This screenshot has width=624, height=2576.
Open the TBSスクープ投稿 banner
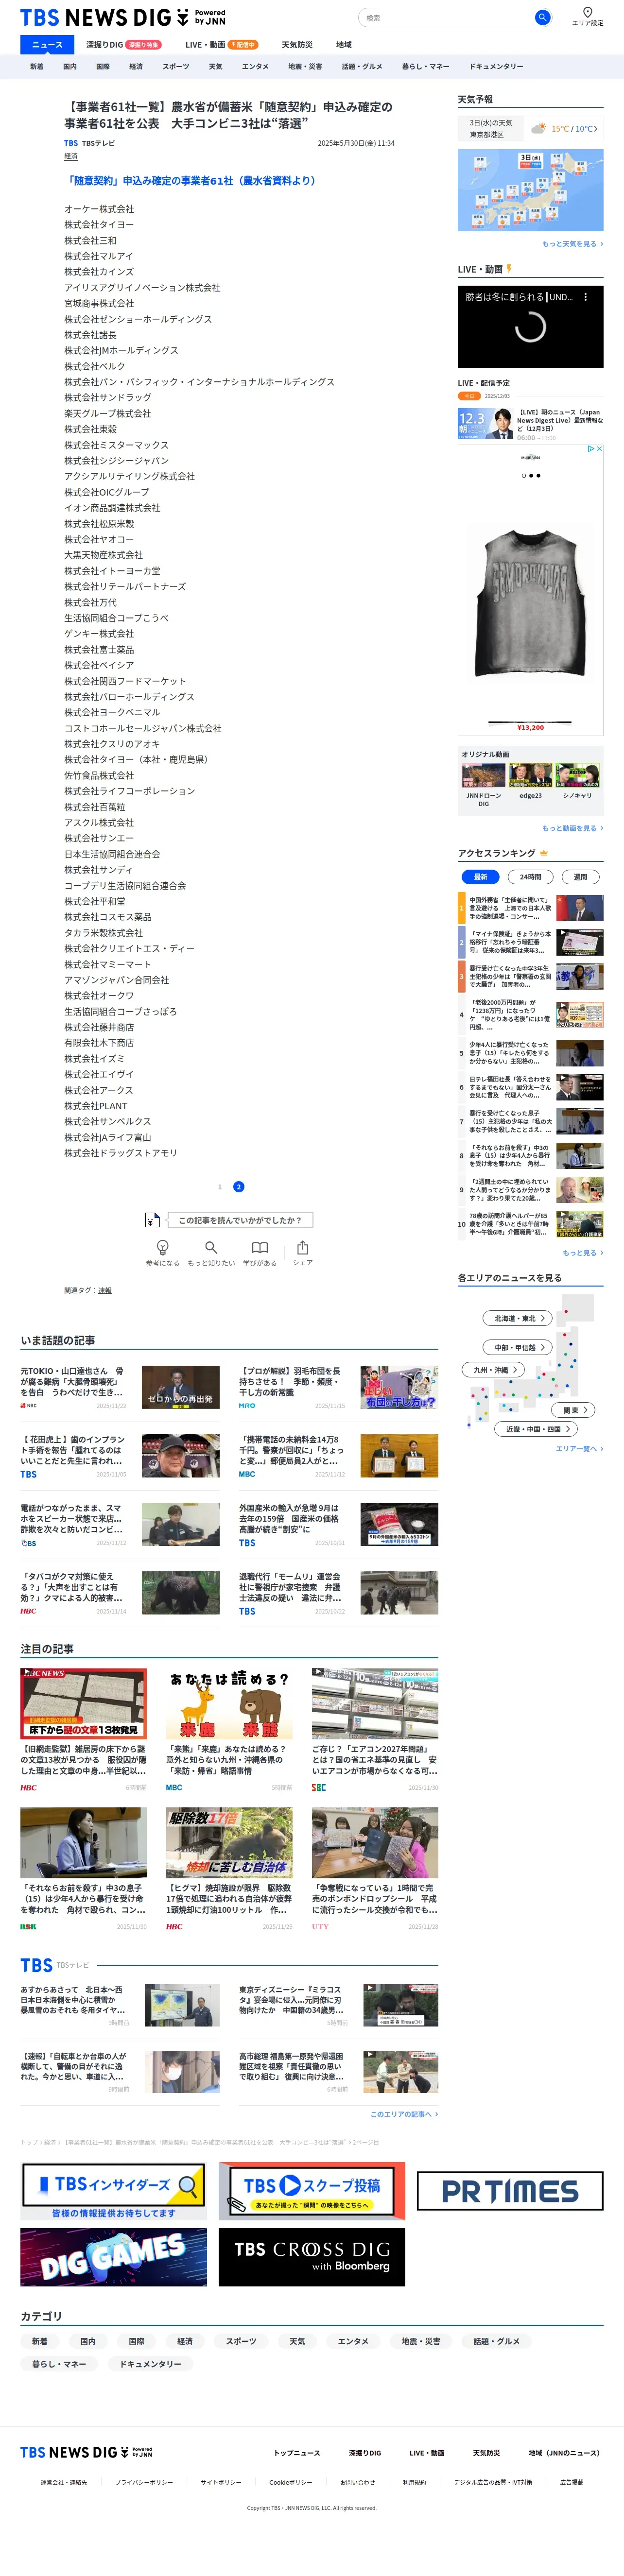coord(312,2191)
